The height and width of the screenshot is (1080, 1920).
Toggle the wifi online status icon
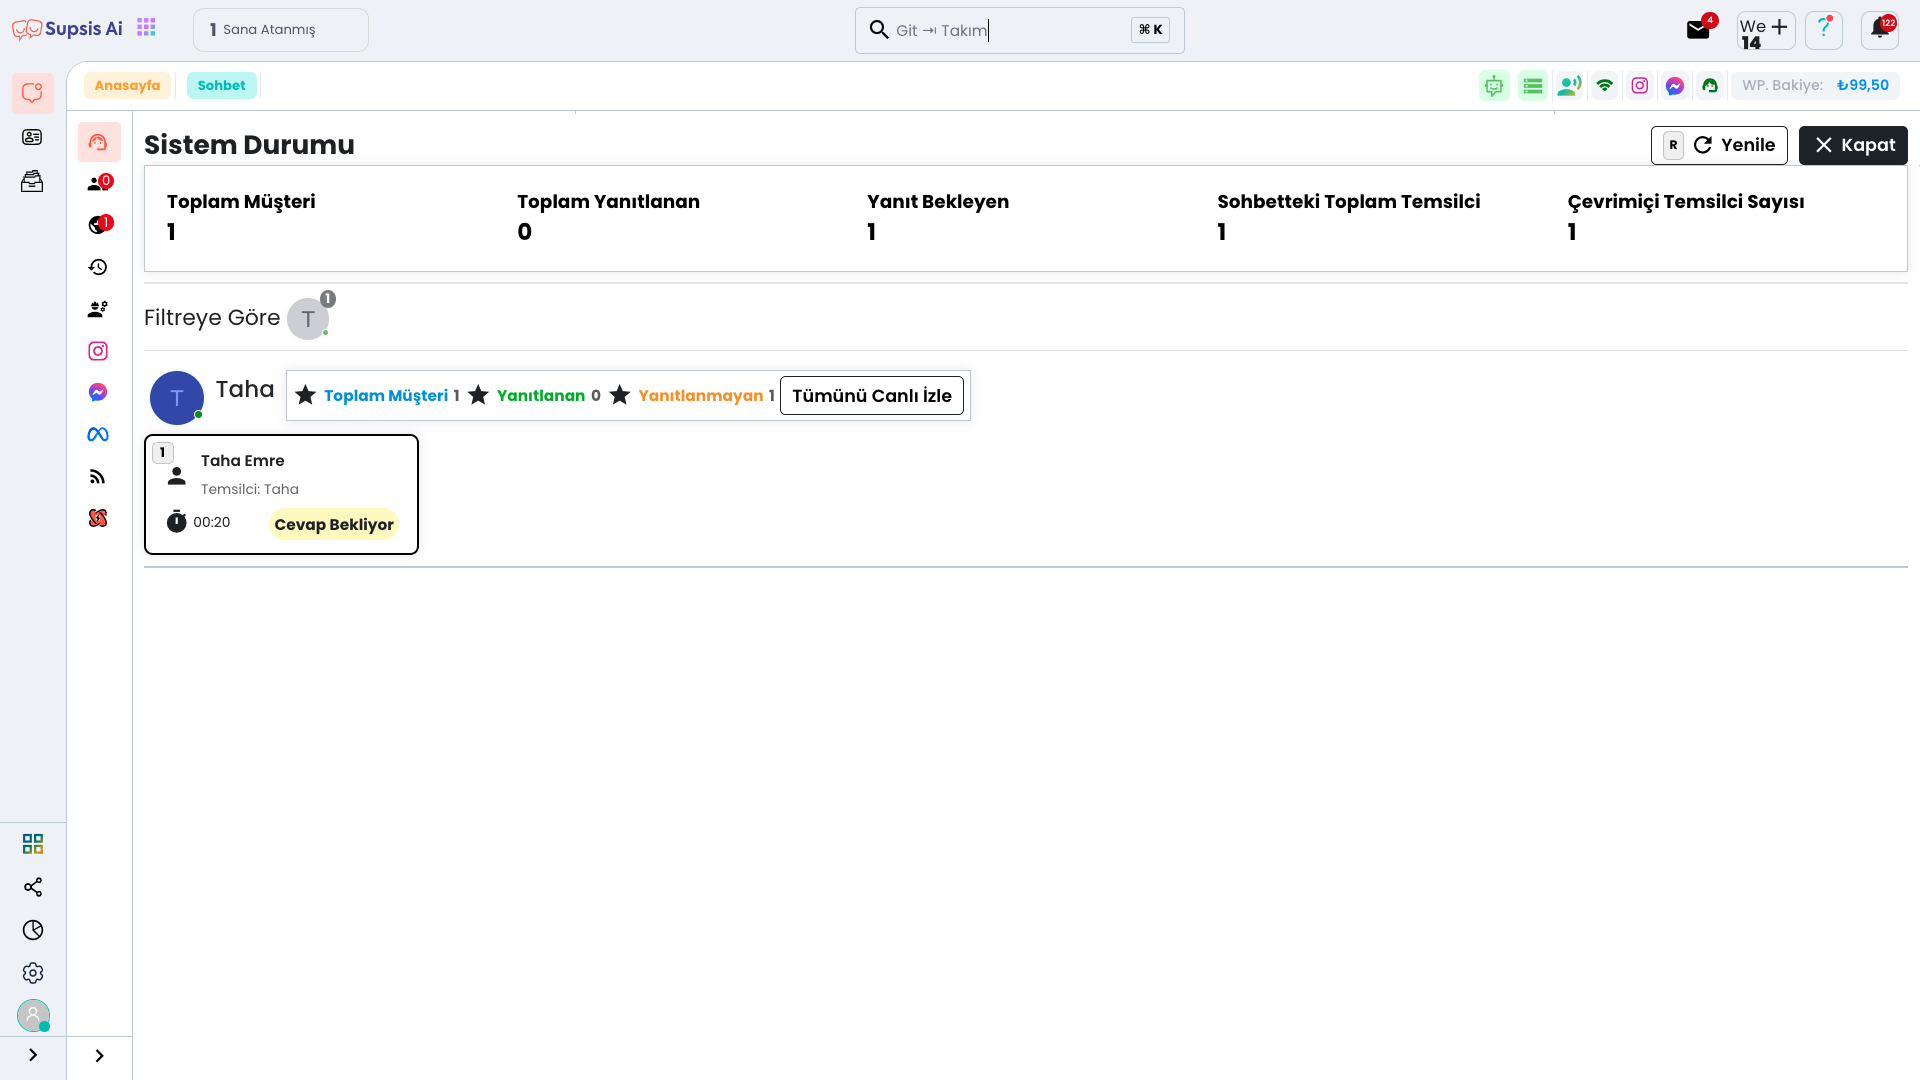[x=1605, y=86]
